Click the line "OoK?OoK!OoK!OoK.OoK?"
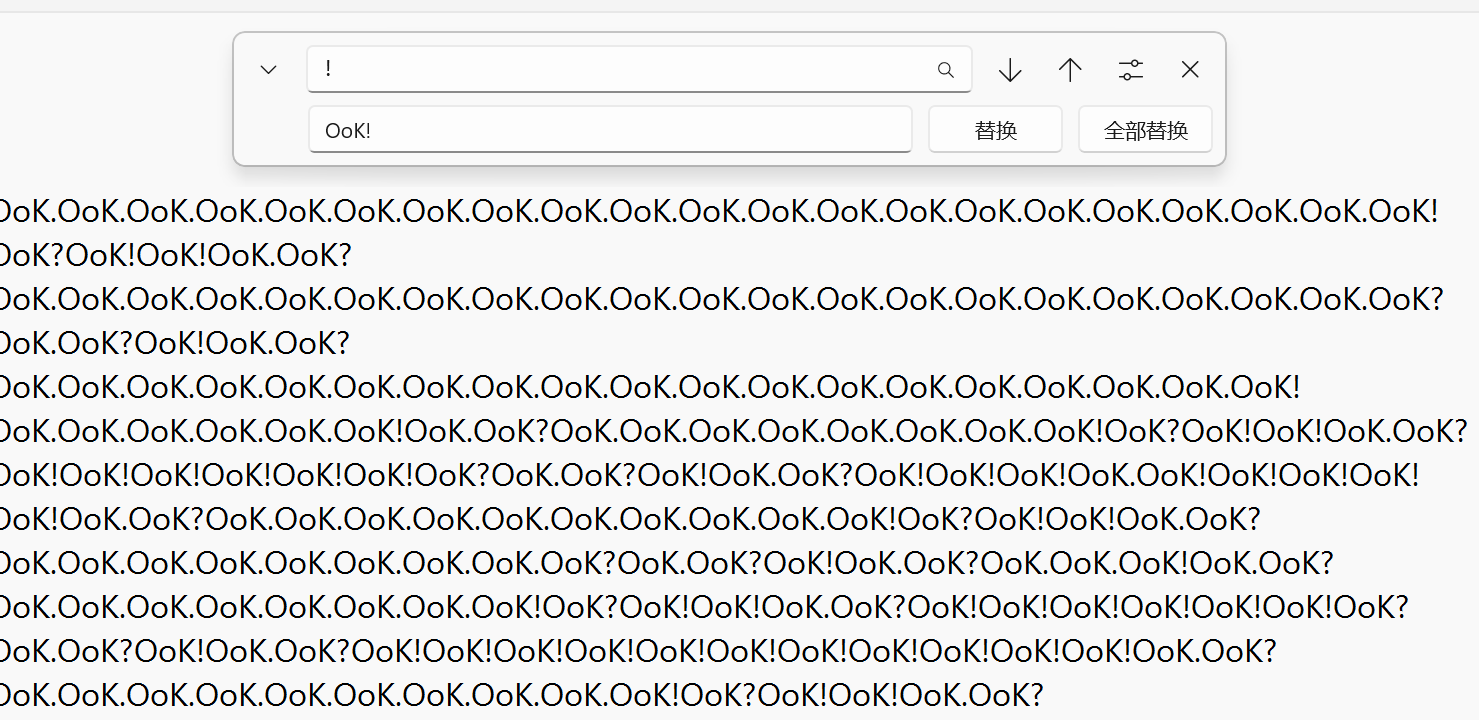Image resolution: width=1479 pixels, height=720 pixels. click(x=175, y=256)
